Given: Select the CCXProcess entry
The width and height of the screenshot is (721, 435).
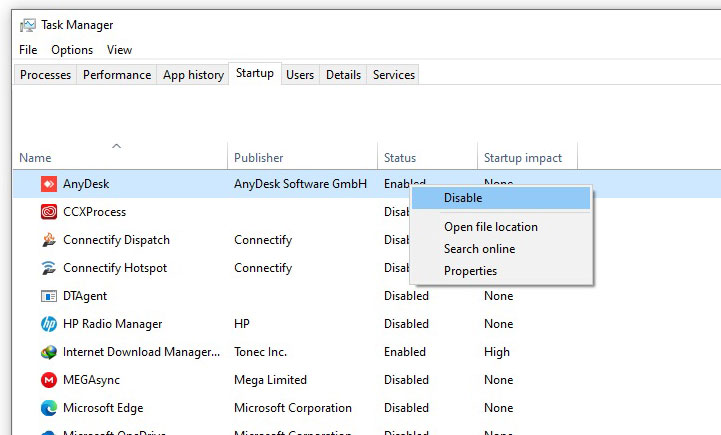Looking at the screenshot, I should (x=94, y=212).
